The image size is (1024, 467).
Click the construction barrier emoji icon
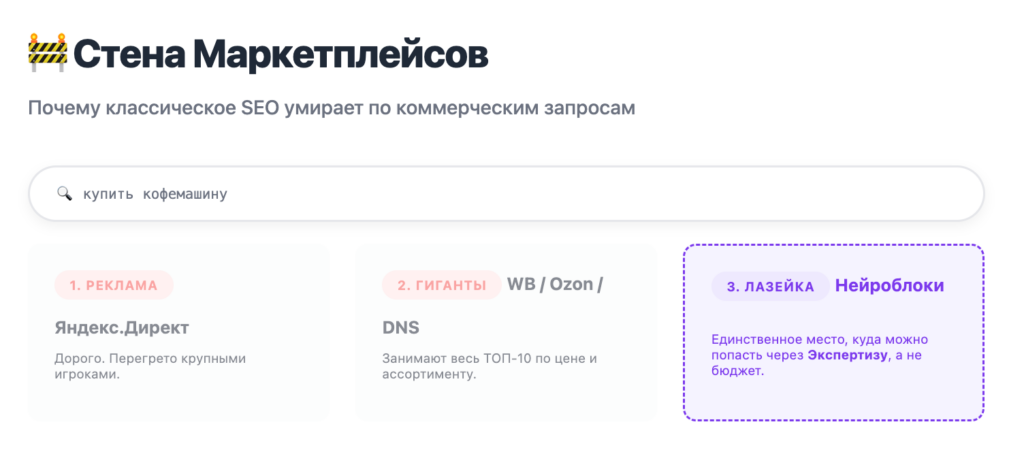(48, 53)
